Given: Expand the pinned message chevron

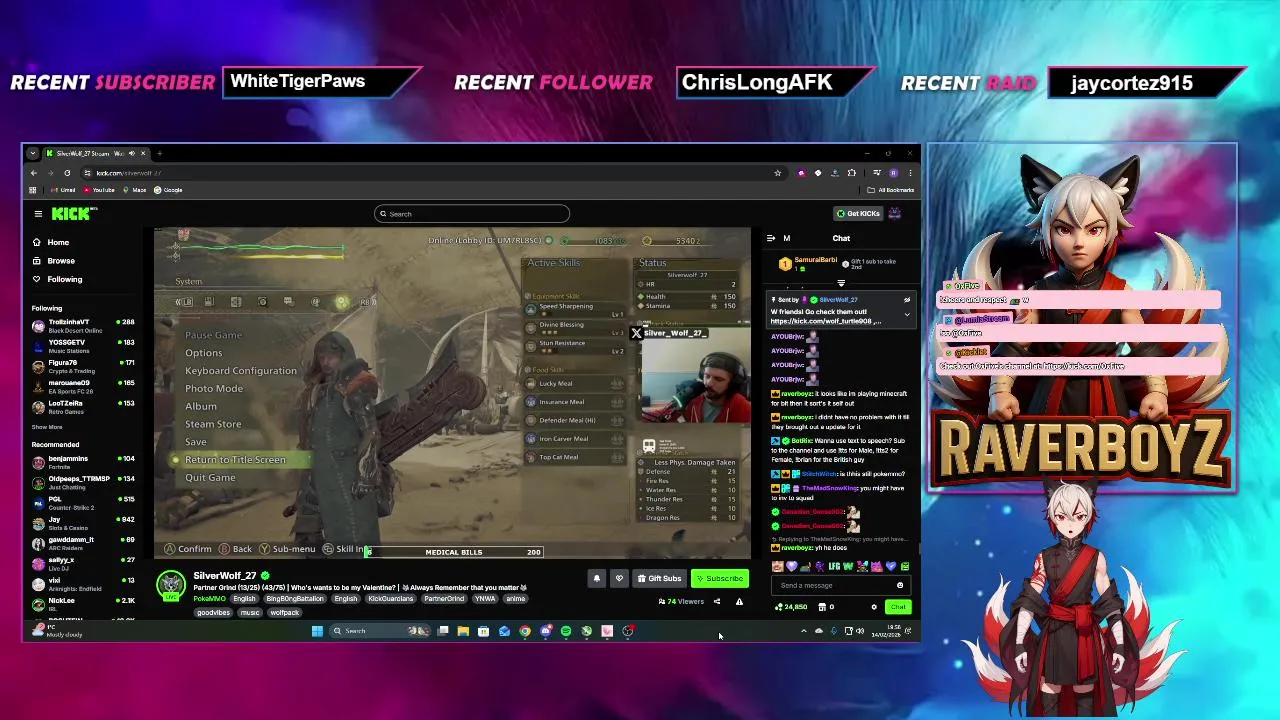Looking at the screenshot, I should 907,315.
